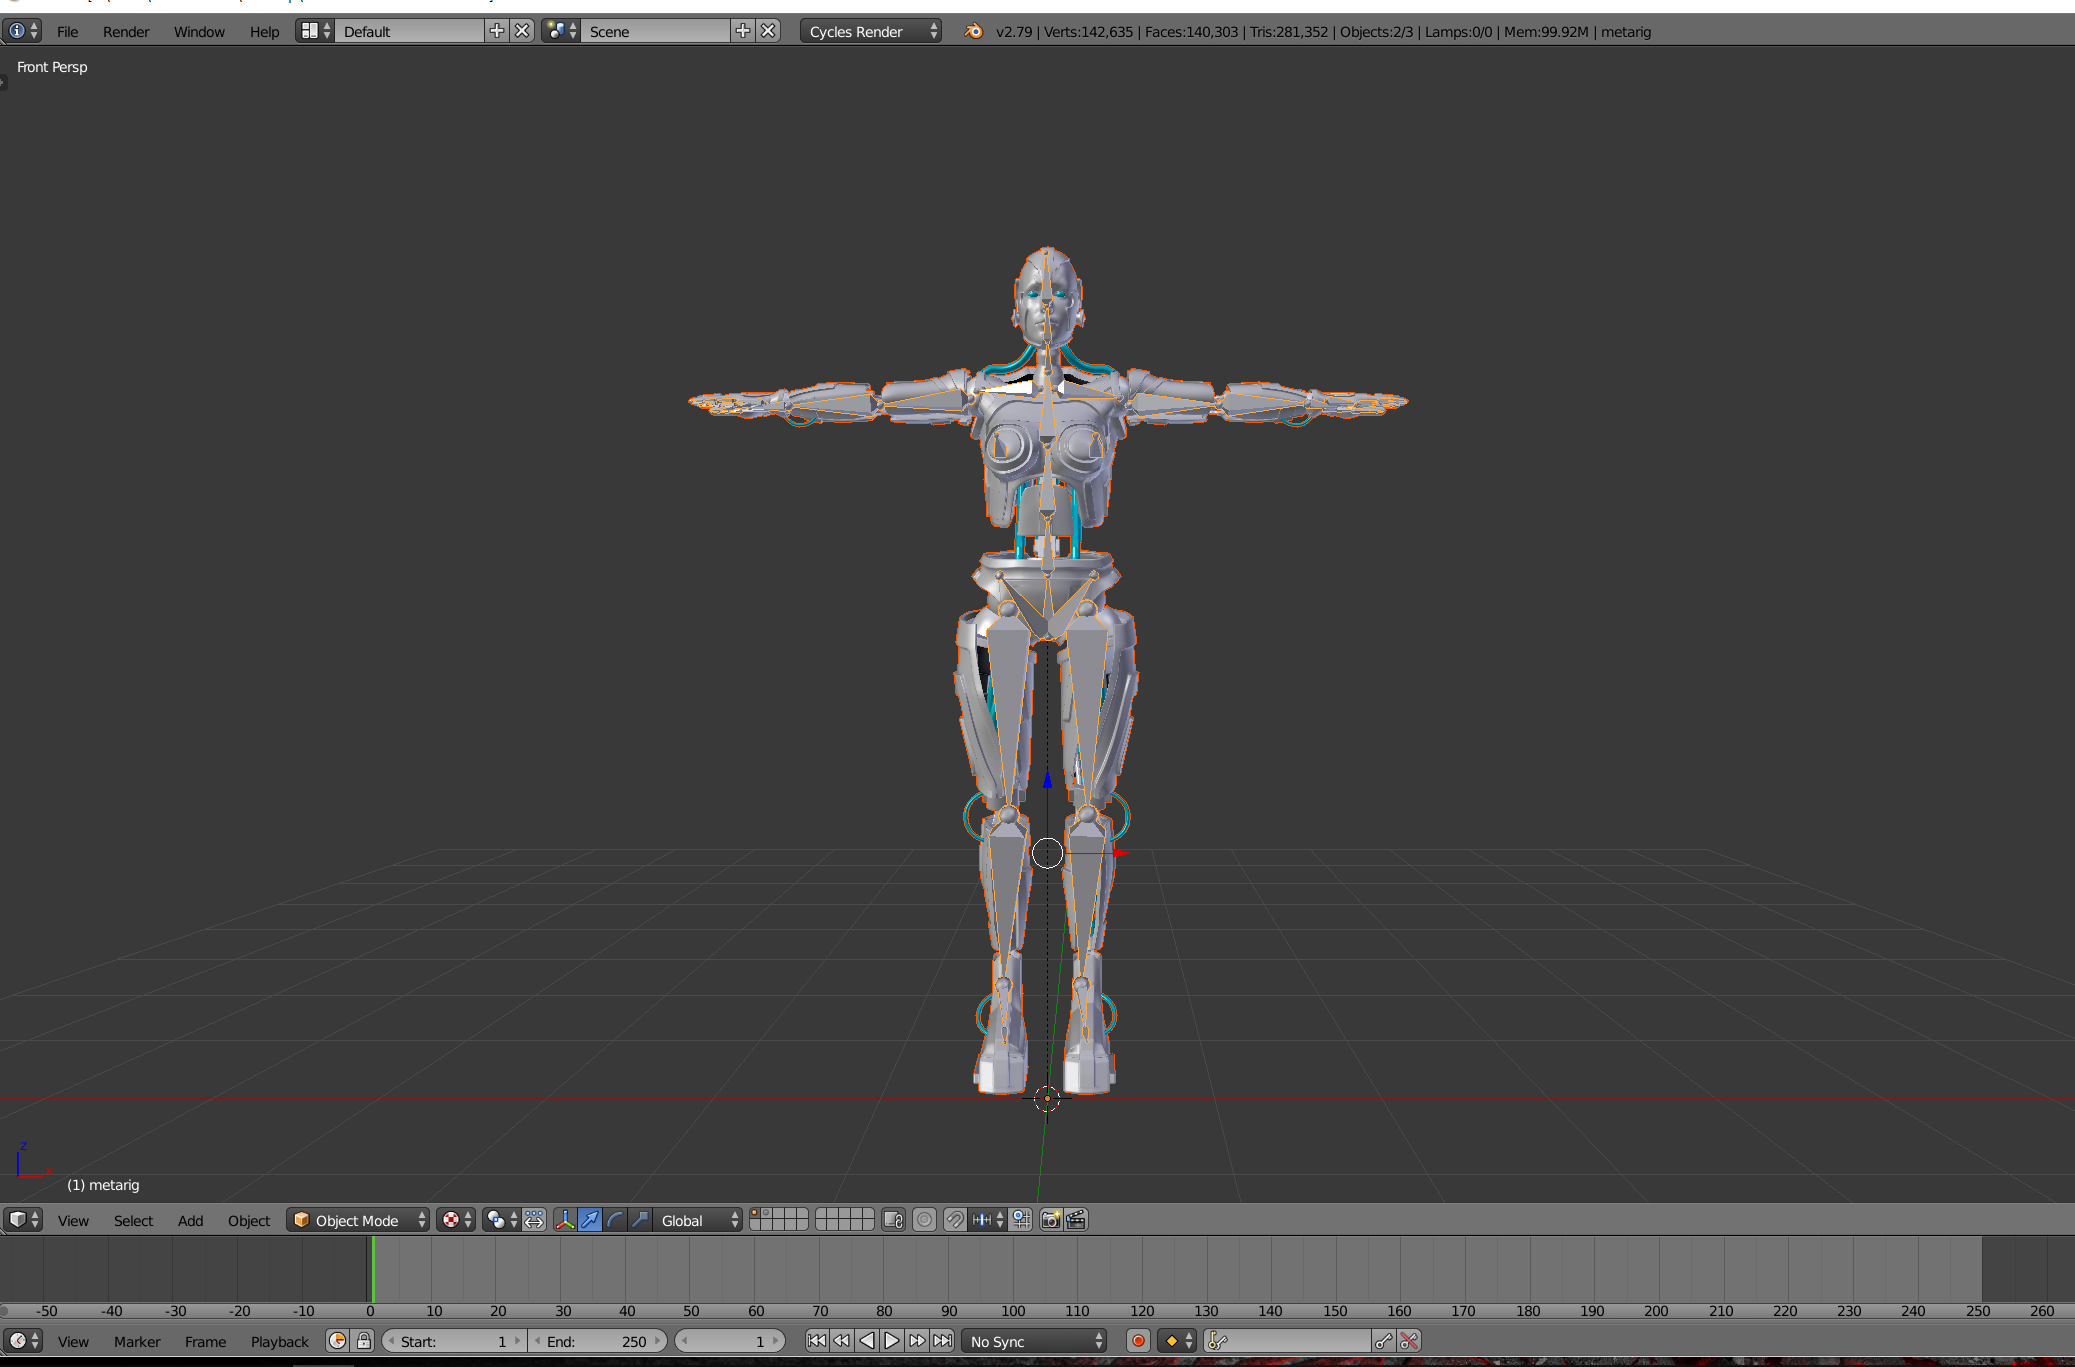Screen dimensions: 2075x1367
Task: Click the active keying set field
Action: (1287, 1341)
